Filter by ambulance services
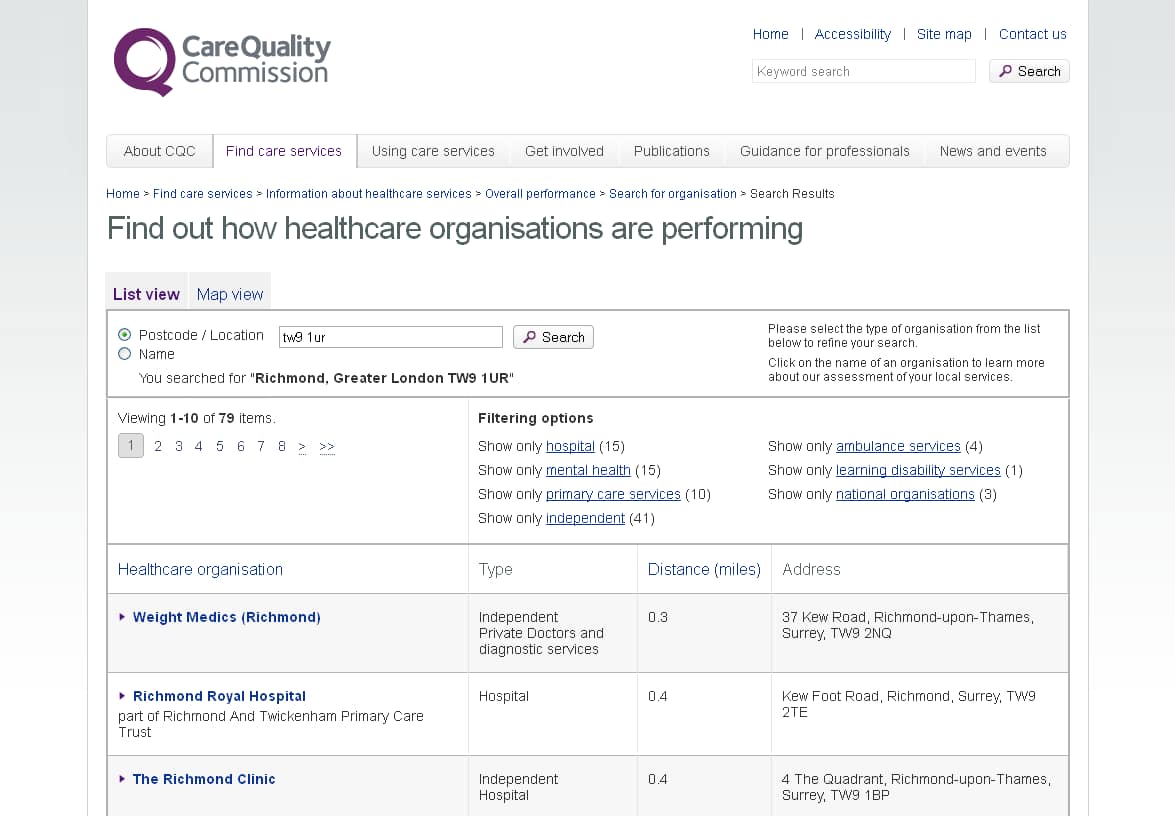The image size is (1175, 816). 898,446
